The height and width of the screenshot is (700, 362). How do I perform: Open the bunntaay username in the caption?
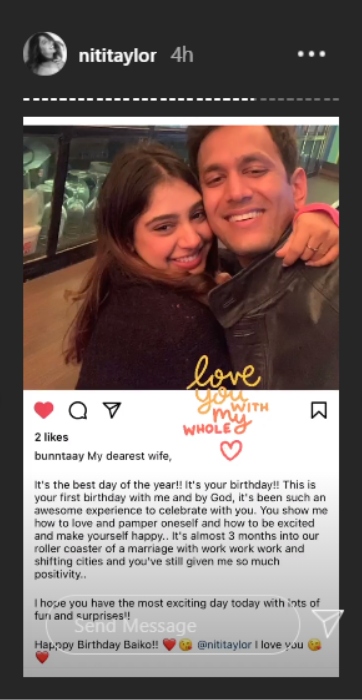[x=59, y=457]
